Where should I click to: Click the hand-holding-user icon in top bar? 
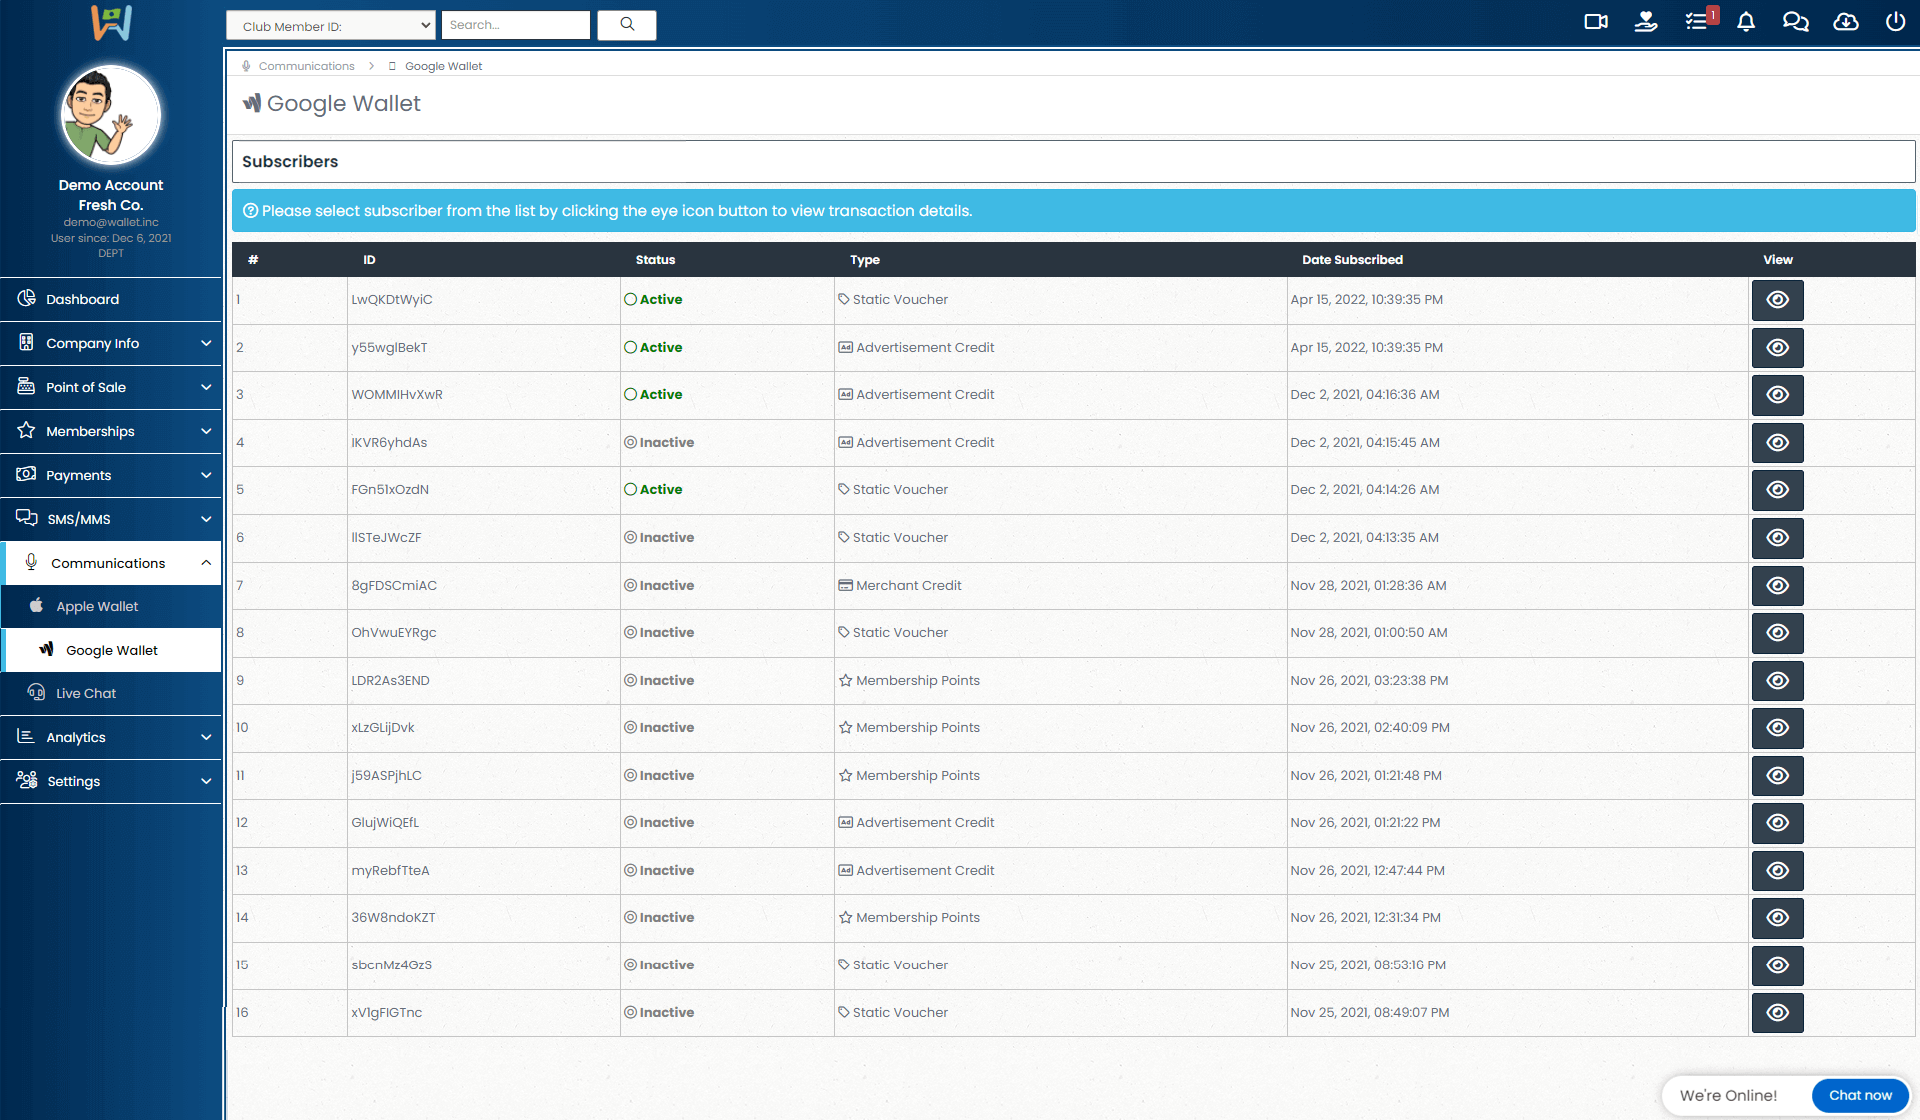(x=1646, y=22)
